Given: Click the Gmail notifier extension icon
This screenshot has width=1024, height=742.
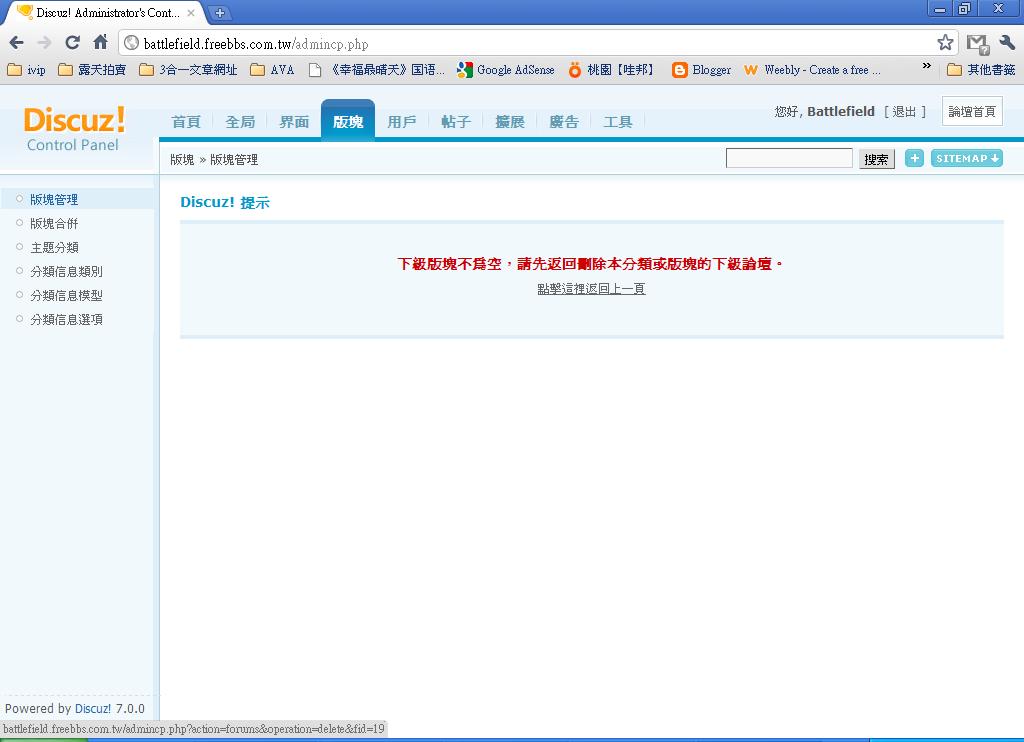Looking at the screenshot, I should (977, 43).
